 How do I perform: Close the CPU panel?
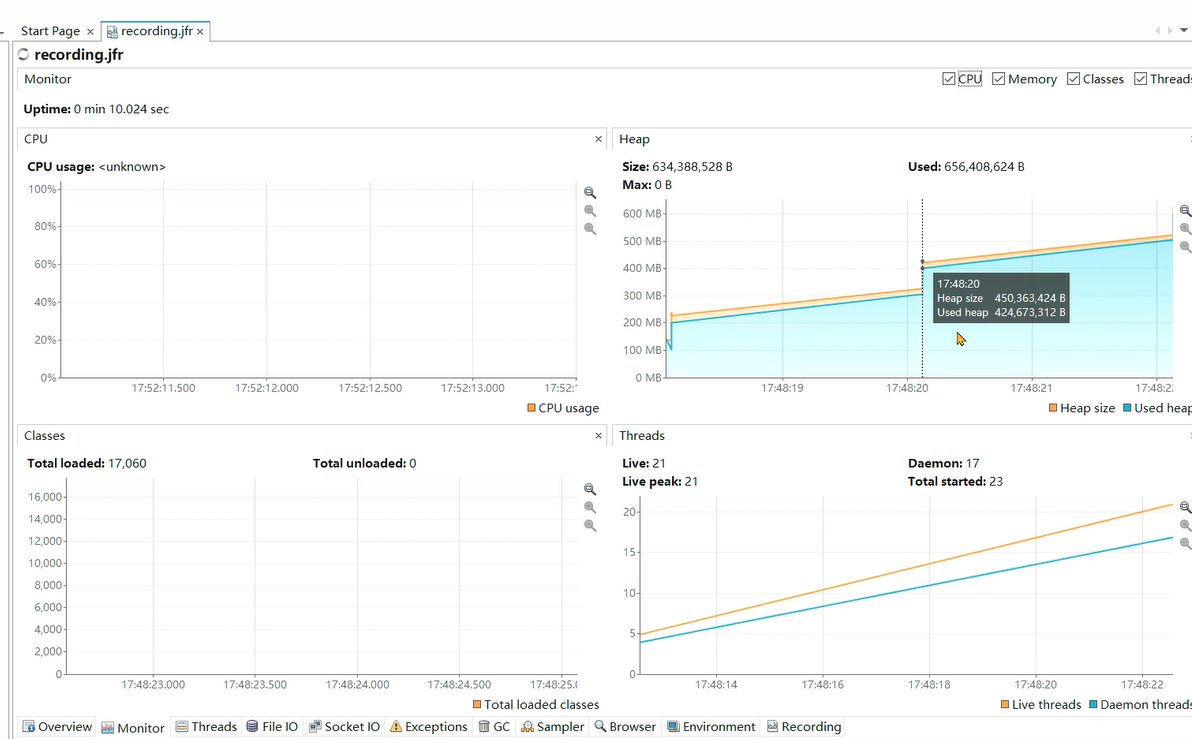(x=599, y=139)
